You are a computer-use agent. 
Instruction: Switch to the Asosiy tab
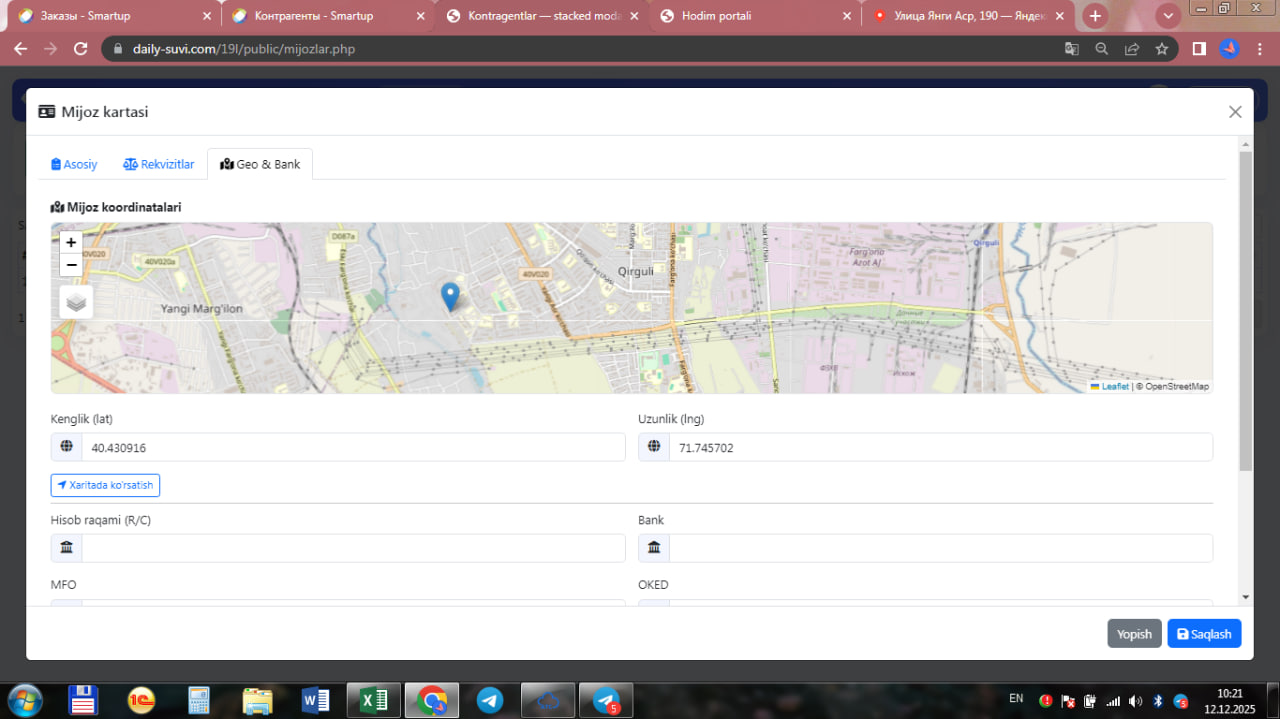point(75,164)
